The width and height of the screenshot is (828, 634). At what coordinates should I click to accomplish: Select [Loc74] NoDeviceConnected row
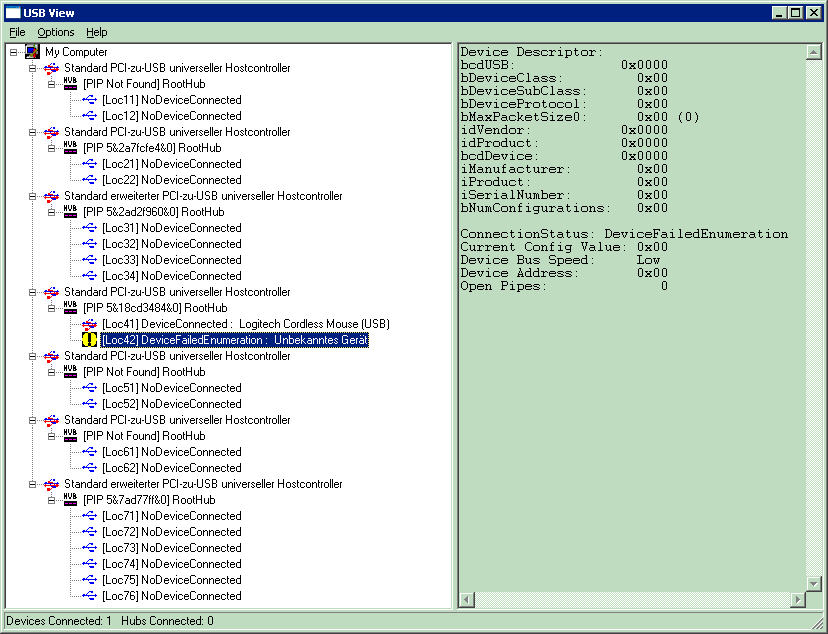[x=172, y=564]
